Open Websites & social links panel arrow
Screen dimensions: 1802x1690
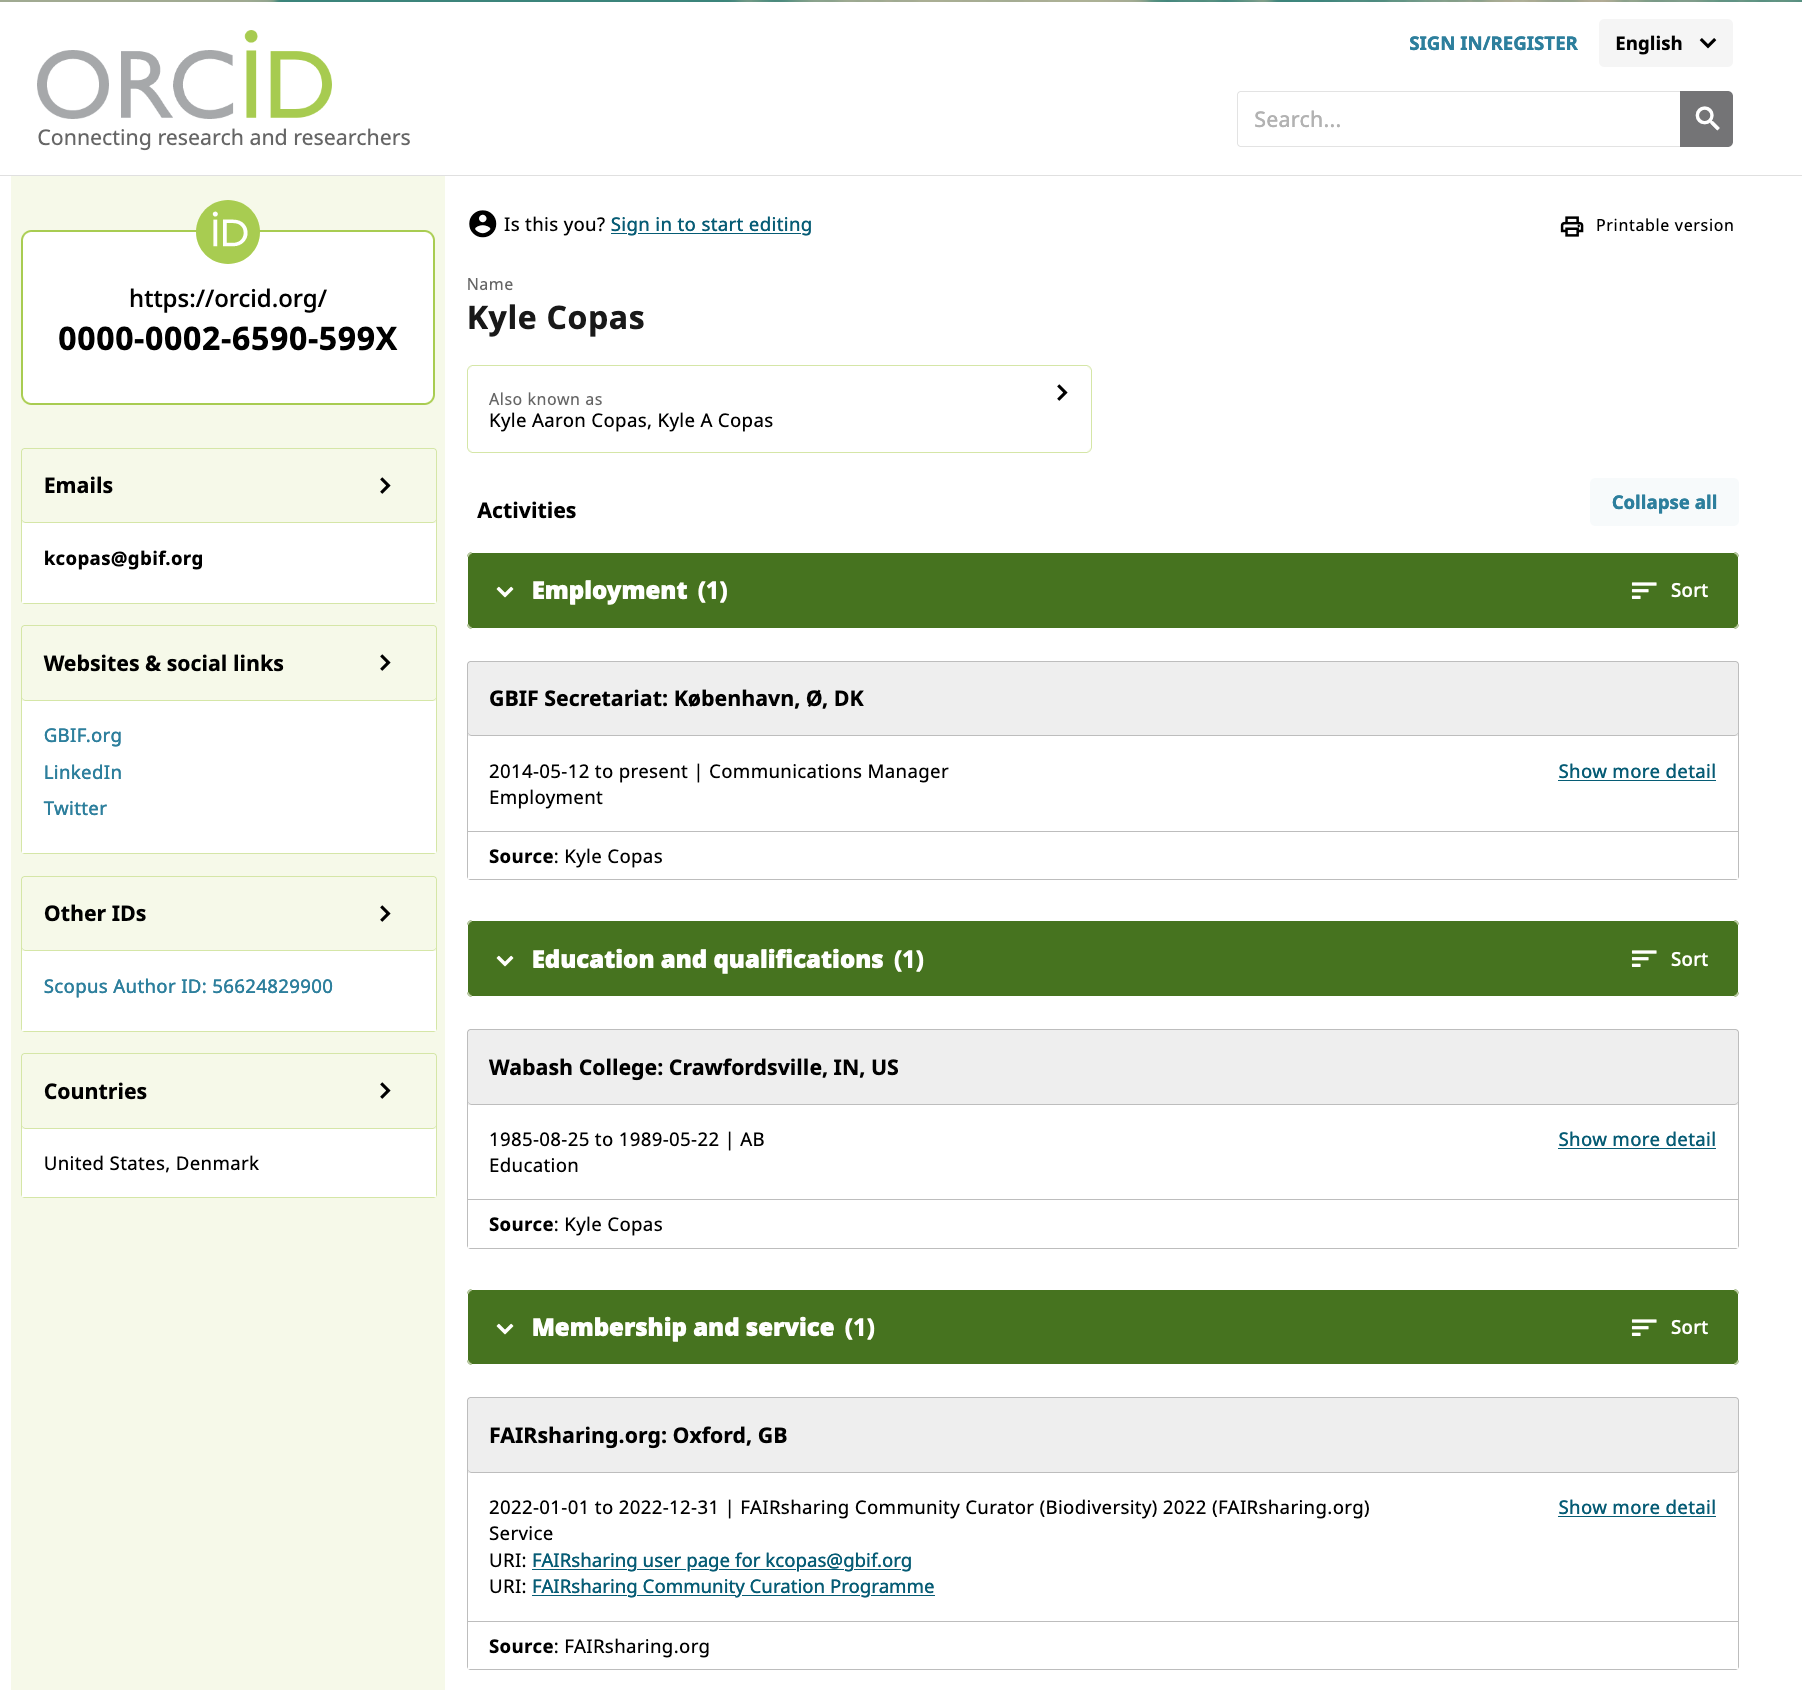pos(385,663)
